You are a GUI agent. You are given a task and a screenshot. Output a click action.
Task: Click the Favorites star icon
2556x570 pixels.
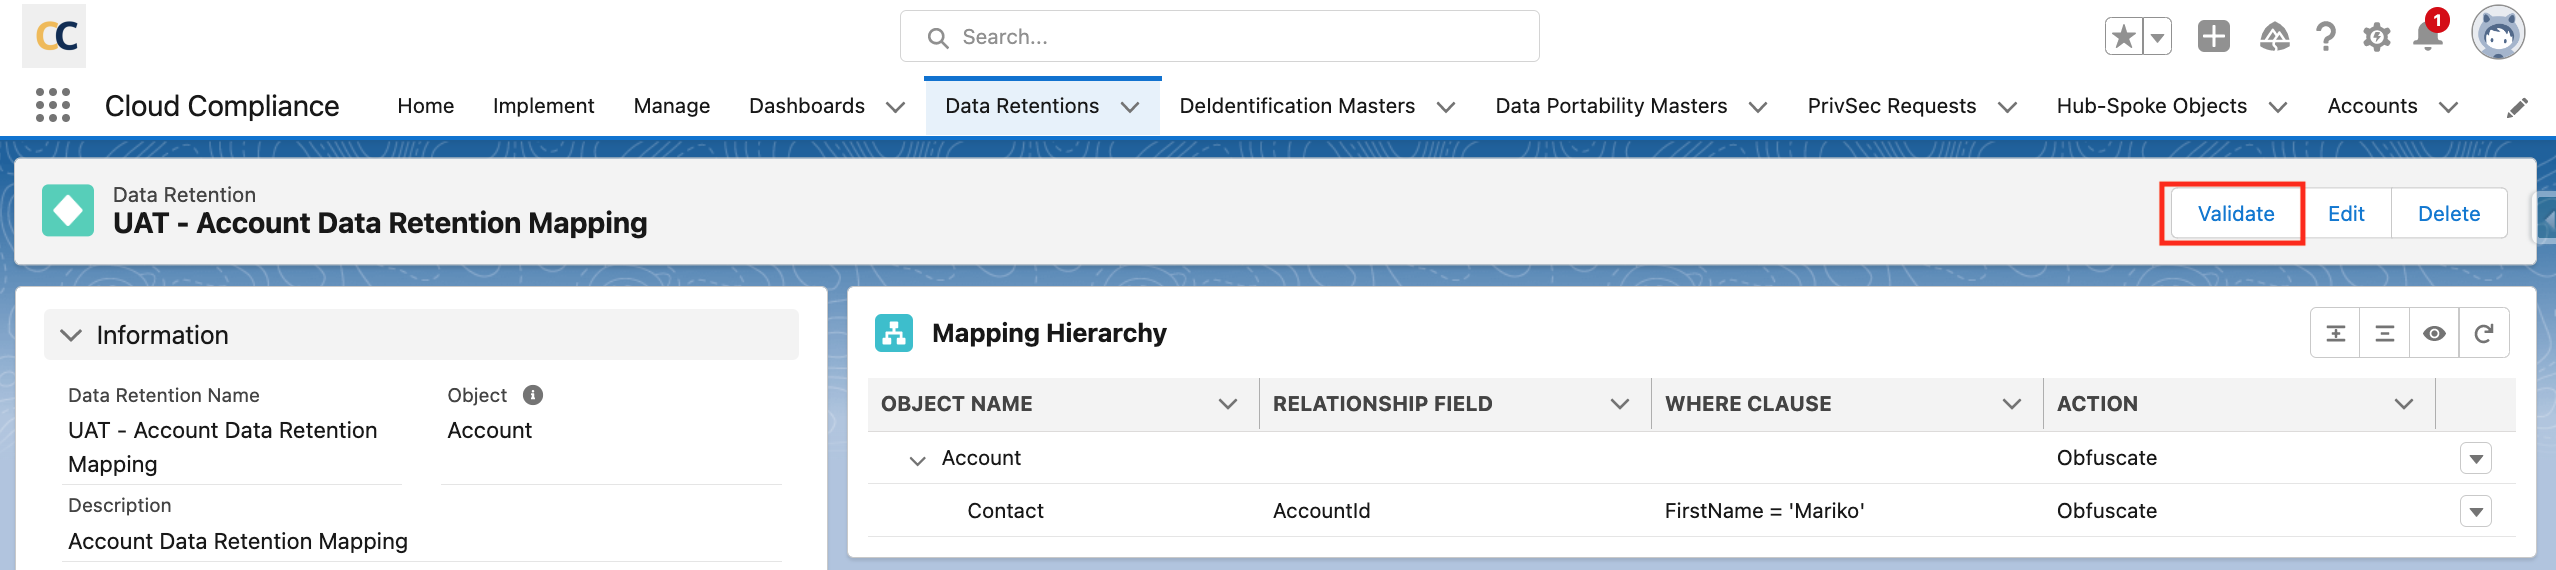[2123, 38]
